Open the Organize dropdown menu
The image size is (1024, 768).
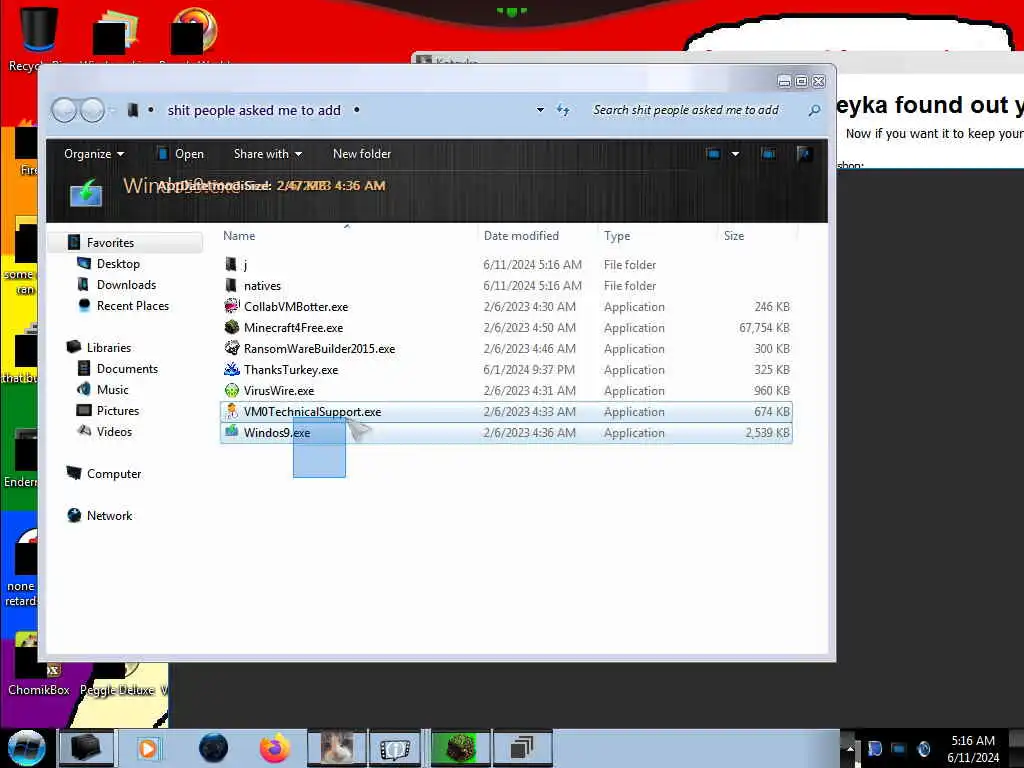click(x=94, y=154)
